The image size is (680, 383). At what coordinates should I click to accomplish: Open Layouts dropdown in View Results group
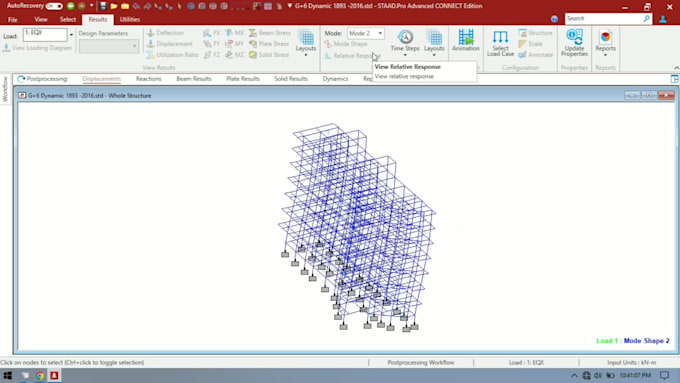(x=306, y=43)
